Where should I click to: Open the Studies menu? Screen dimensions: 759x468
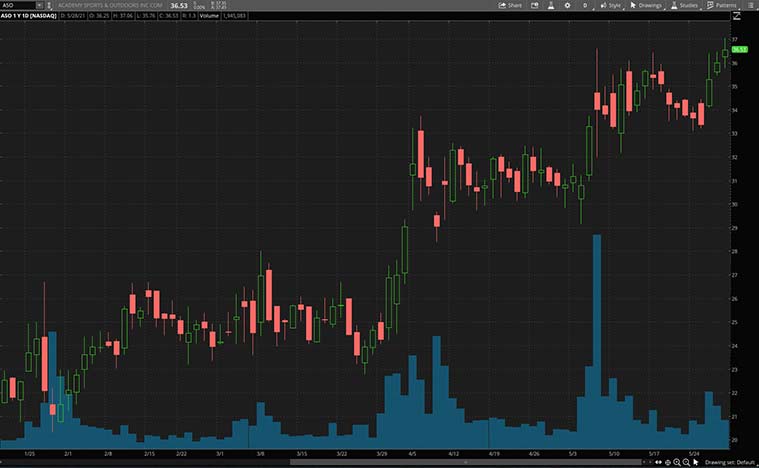pos(684,5)
